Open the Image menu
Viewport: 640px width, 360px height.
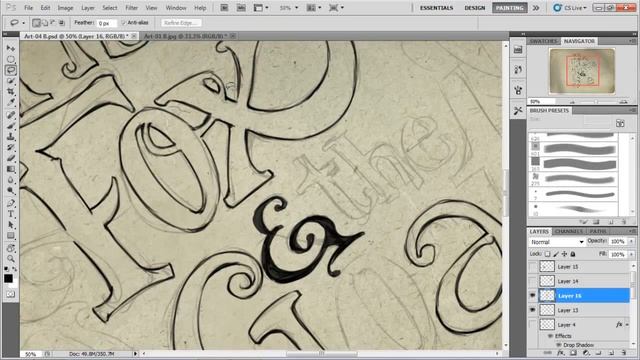[65, 8]
